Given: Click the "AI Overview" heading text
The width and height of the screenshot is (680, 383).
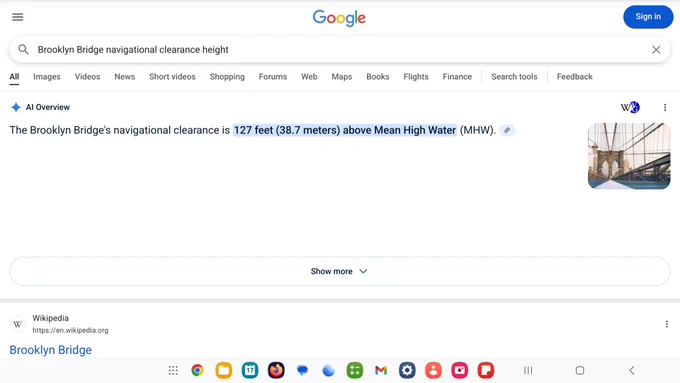Looking at the screenshot, I should [48, 107].
